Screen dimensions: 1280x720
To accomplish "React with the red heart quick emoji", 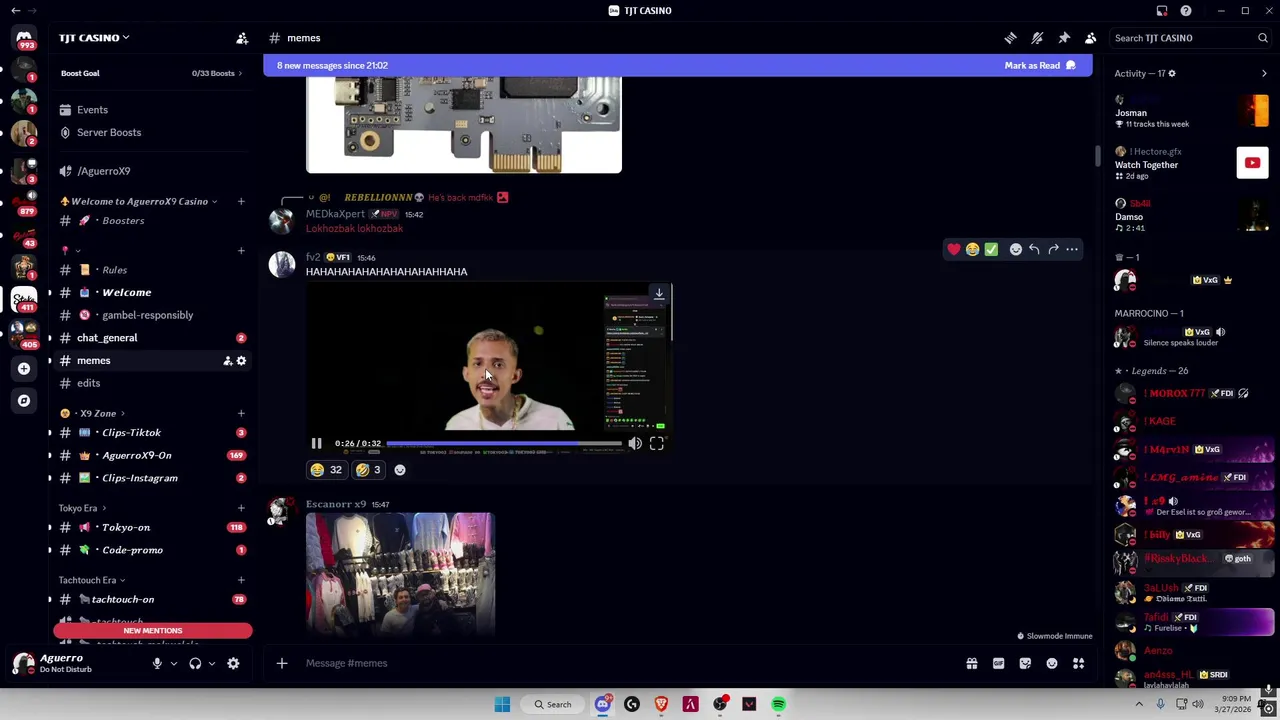I will pos(954,249).
